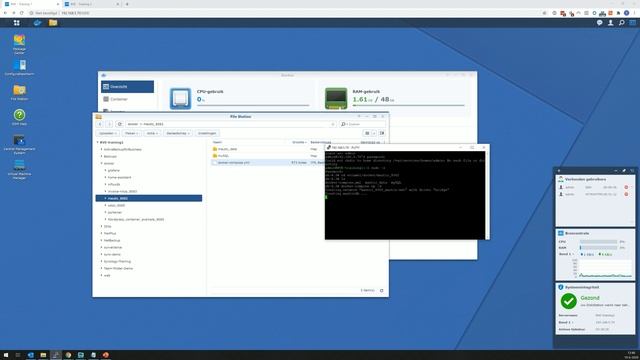Open DSM widgets panel icon
This screenshot has height=360, width=640.
click(632, 23)
